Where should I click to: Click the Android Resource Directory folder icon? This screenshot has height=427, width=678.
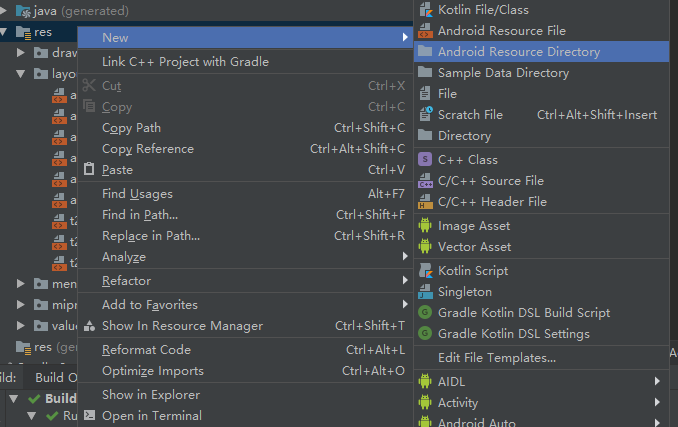tap(425, 51)
